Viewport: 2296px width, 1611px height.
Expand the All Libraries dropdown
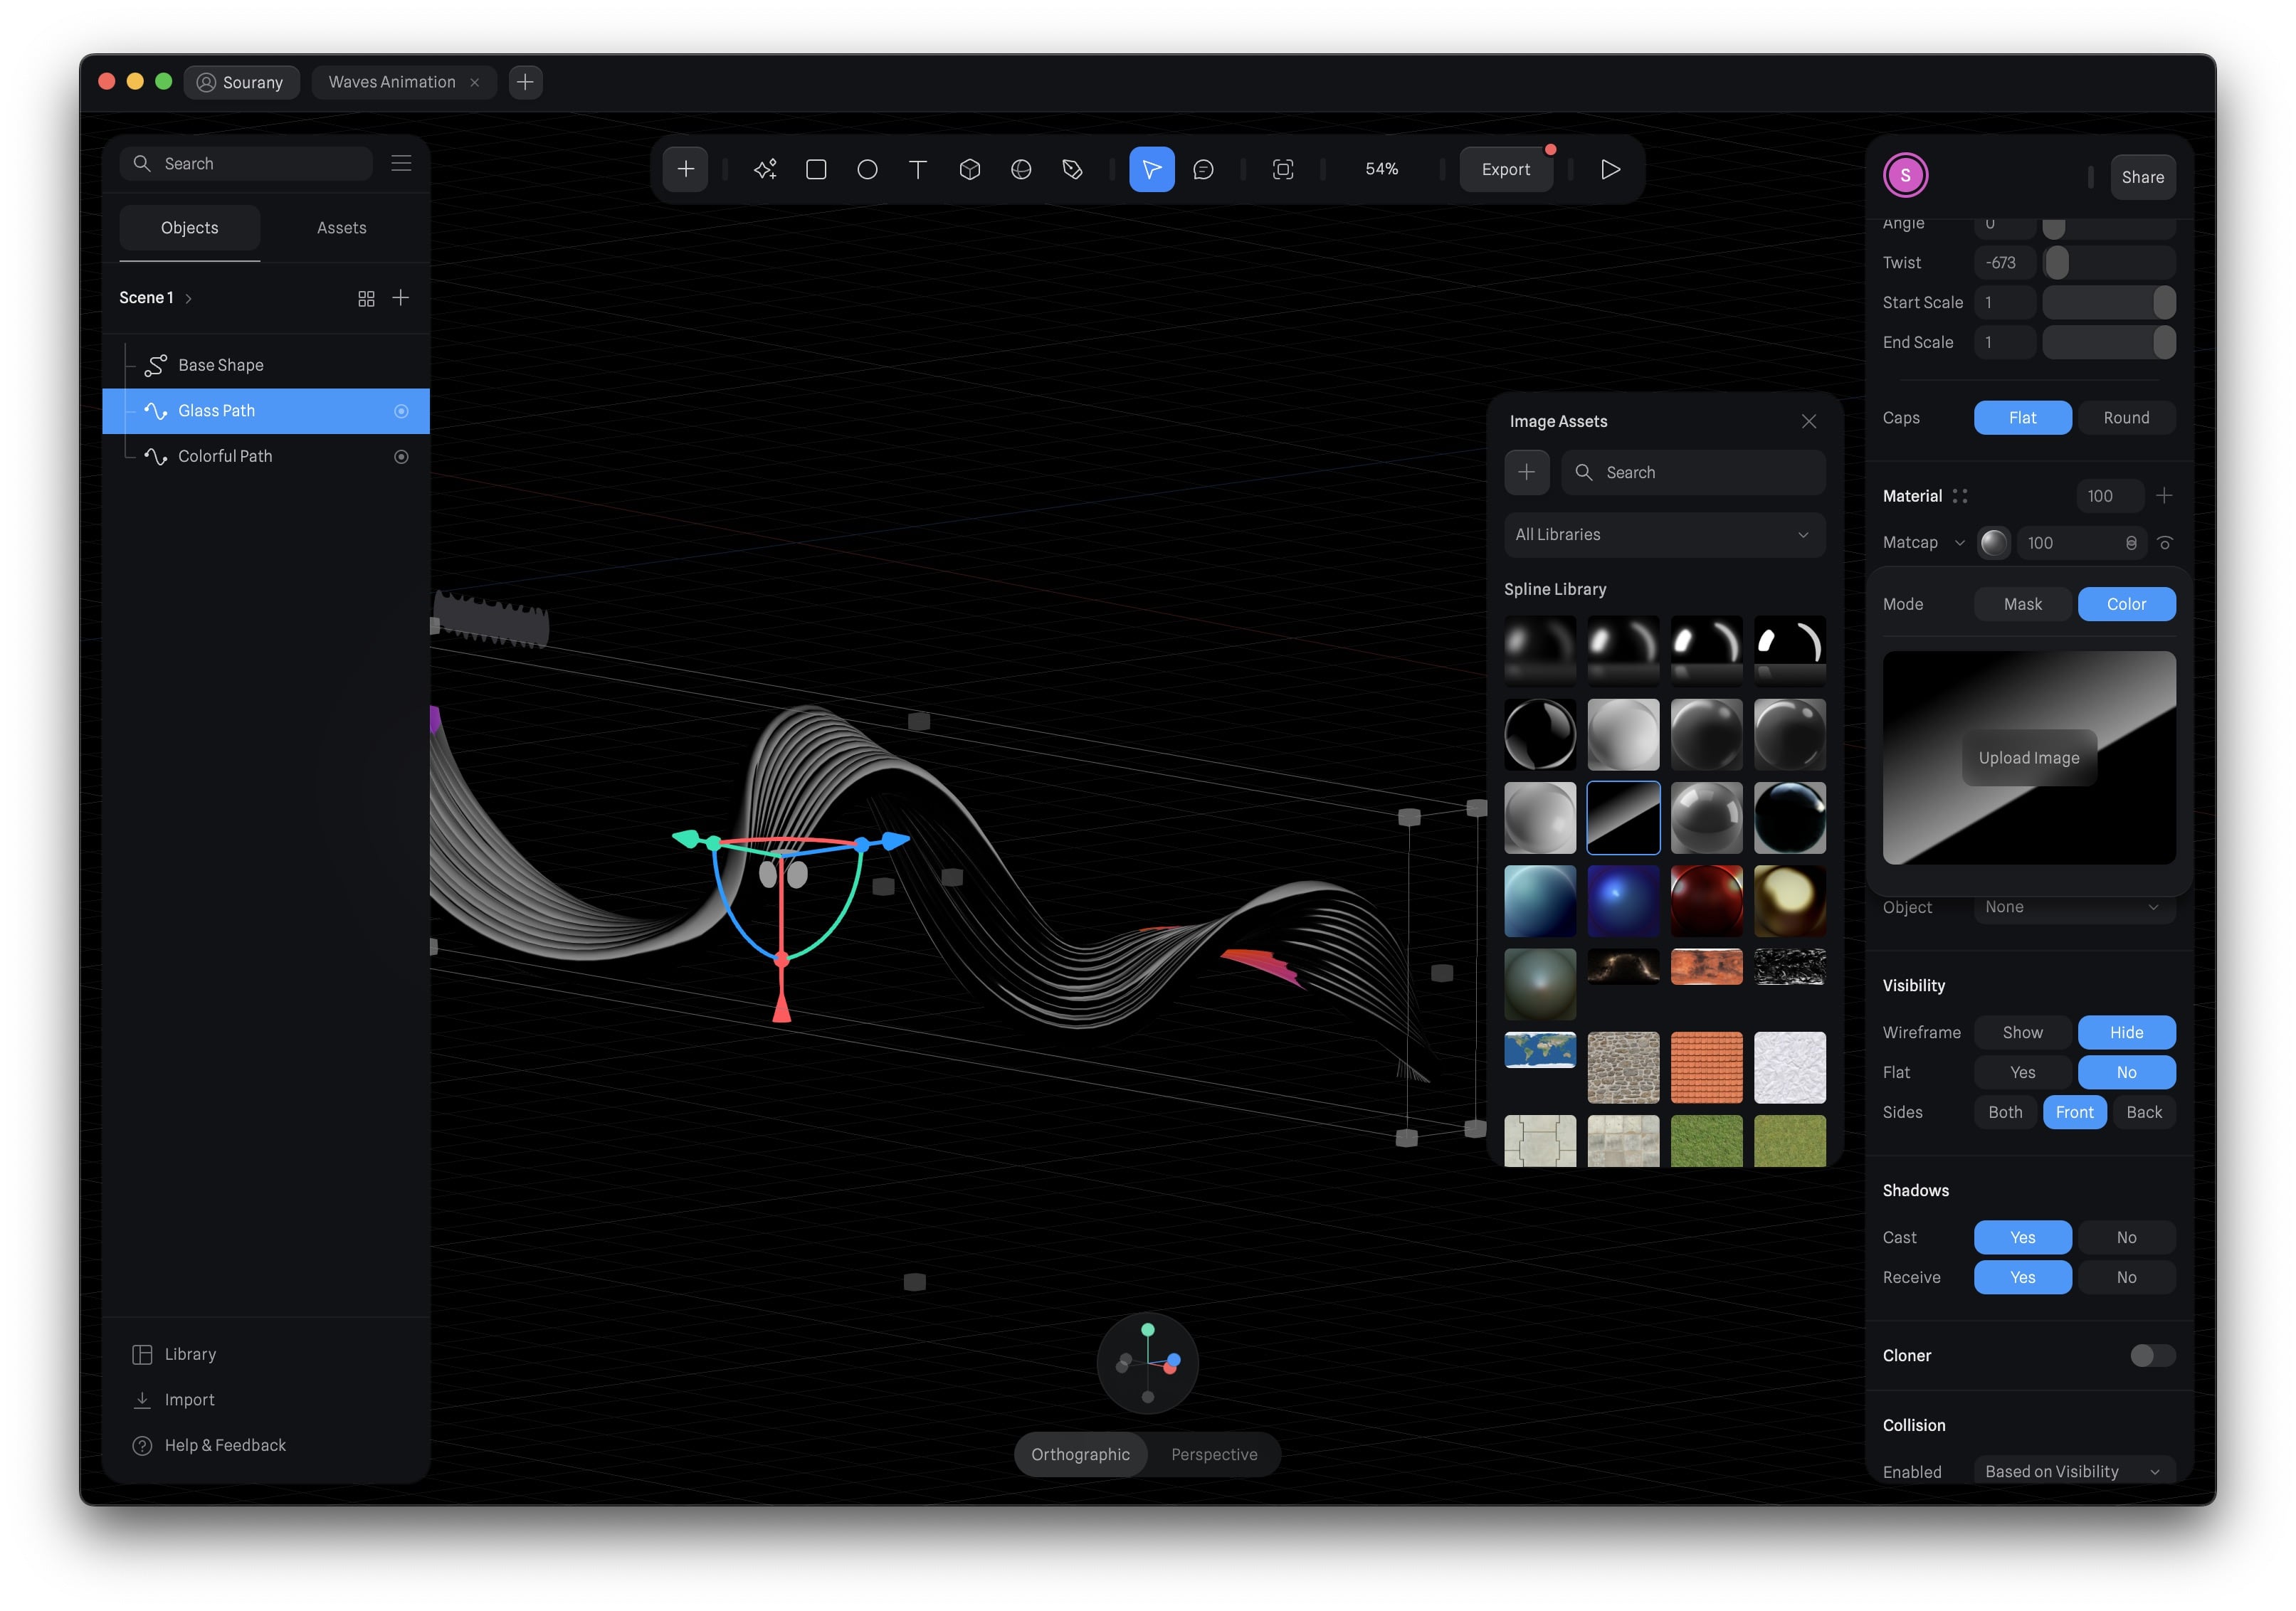1663,534
